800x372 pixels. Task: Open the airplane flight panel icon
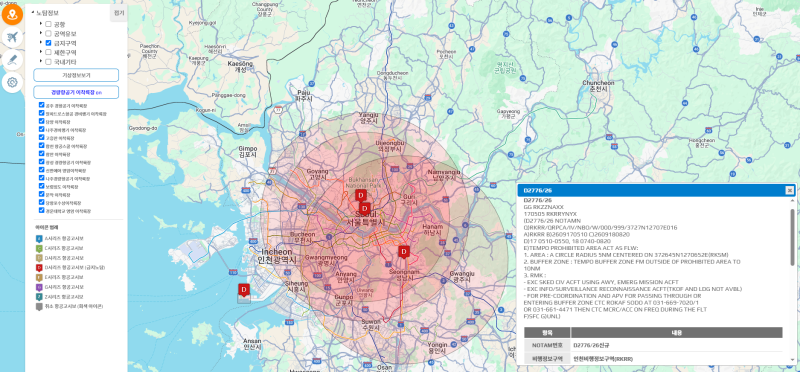click(12, 37)
